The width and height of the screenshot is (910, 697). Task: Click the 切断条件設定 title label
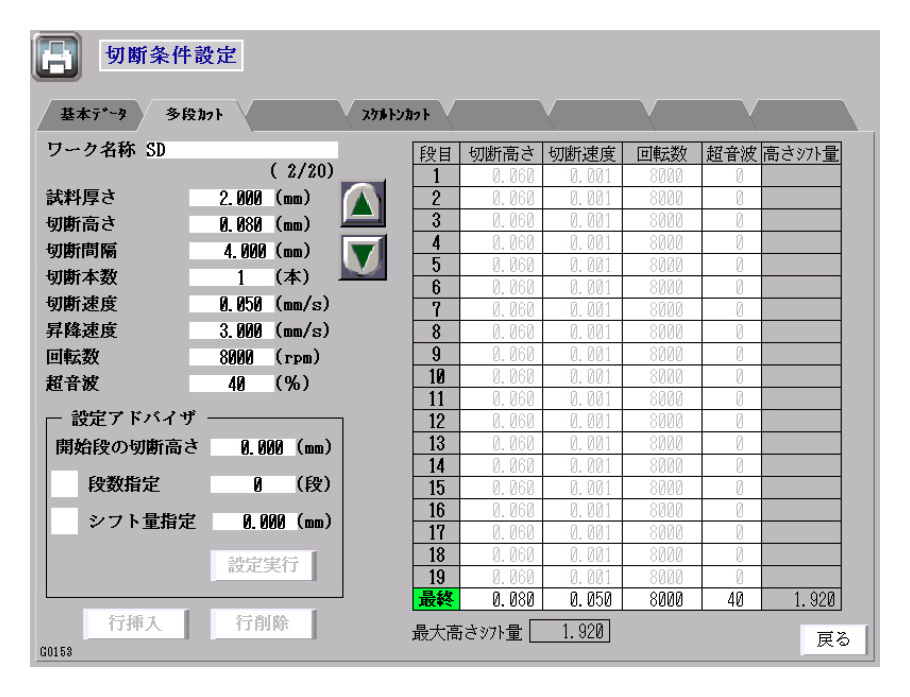171,56
